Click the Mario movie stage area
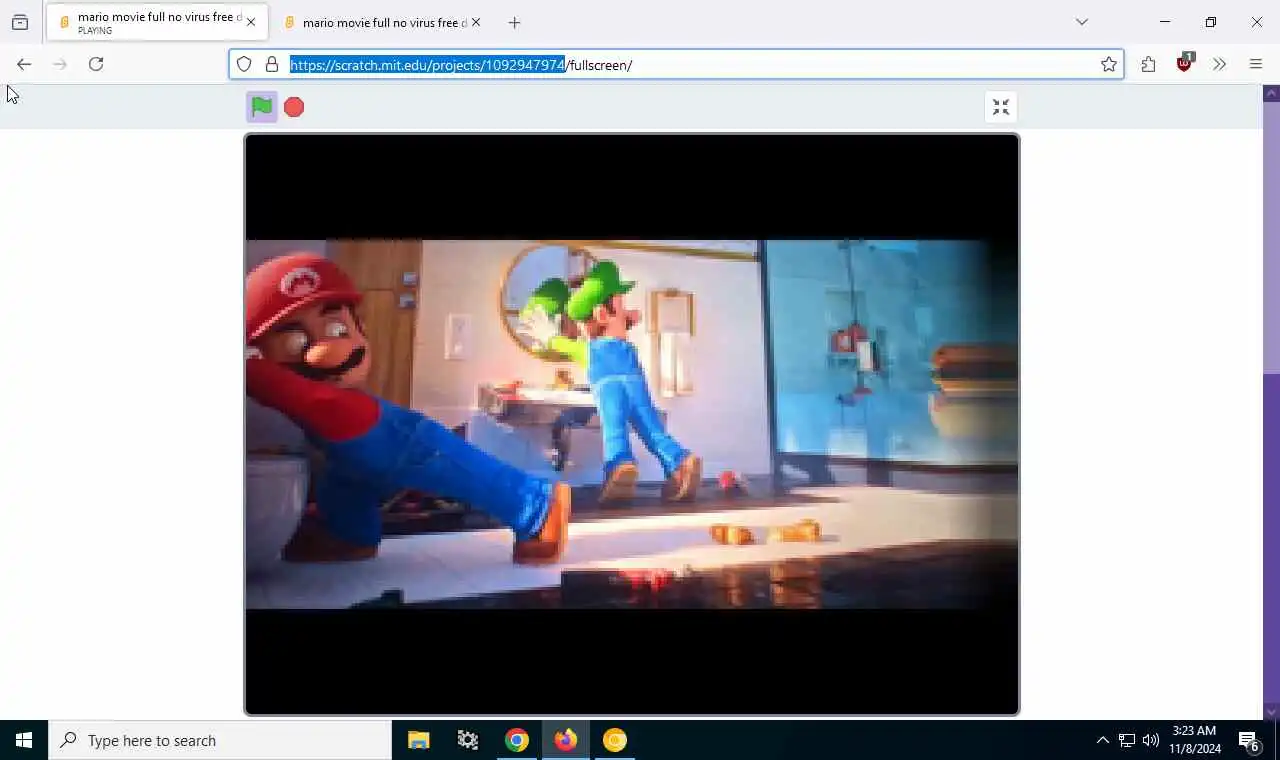This screenshot has width=1280, height=760. [632, 424]
